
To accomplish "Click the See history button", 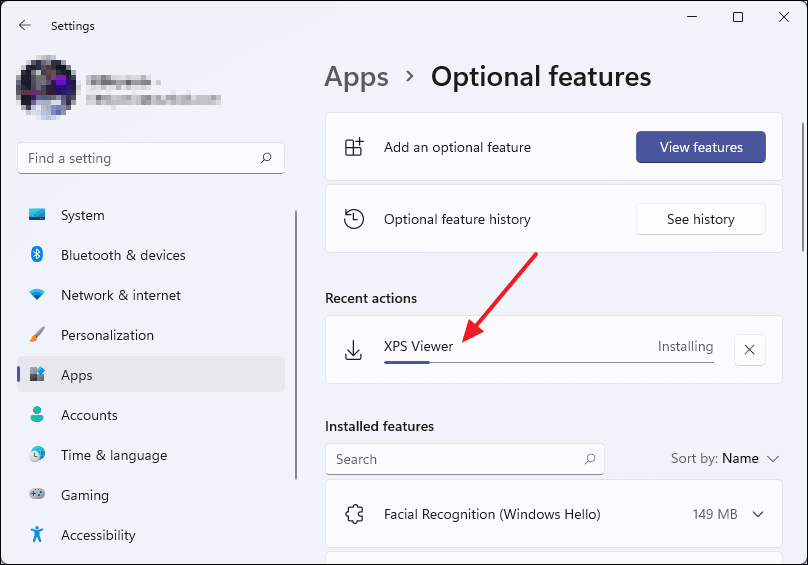I will 700,219.
